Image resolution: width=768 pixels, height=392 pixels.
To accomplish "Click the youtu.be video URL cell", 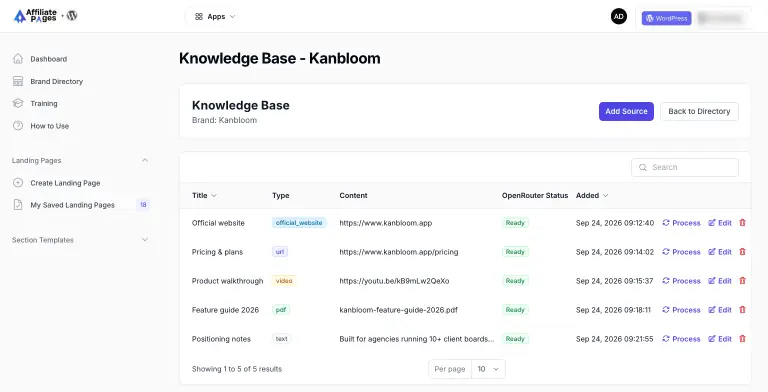I will (394, 281).
